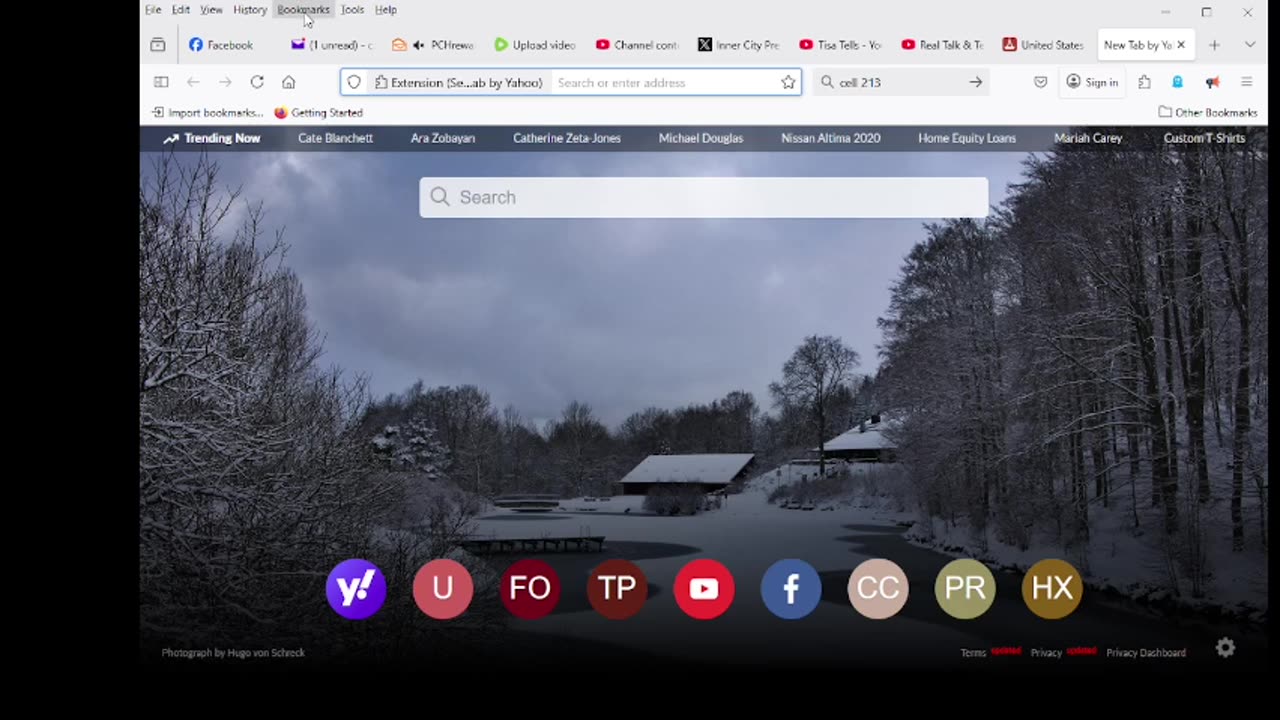Reload the current page

[x=257, y=82]
